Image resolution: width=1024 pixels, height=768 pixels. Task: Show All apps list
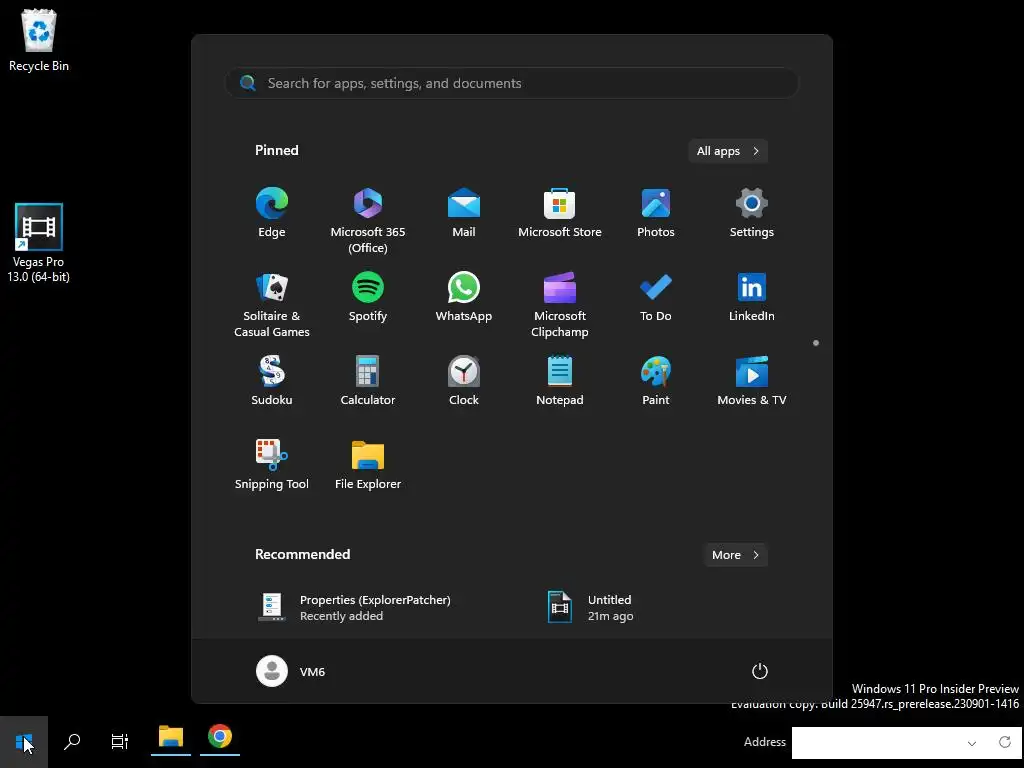[x=728, y=151]
